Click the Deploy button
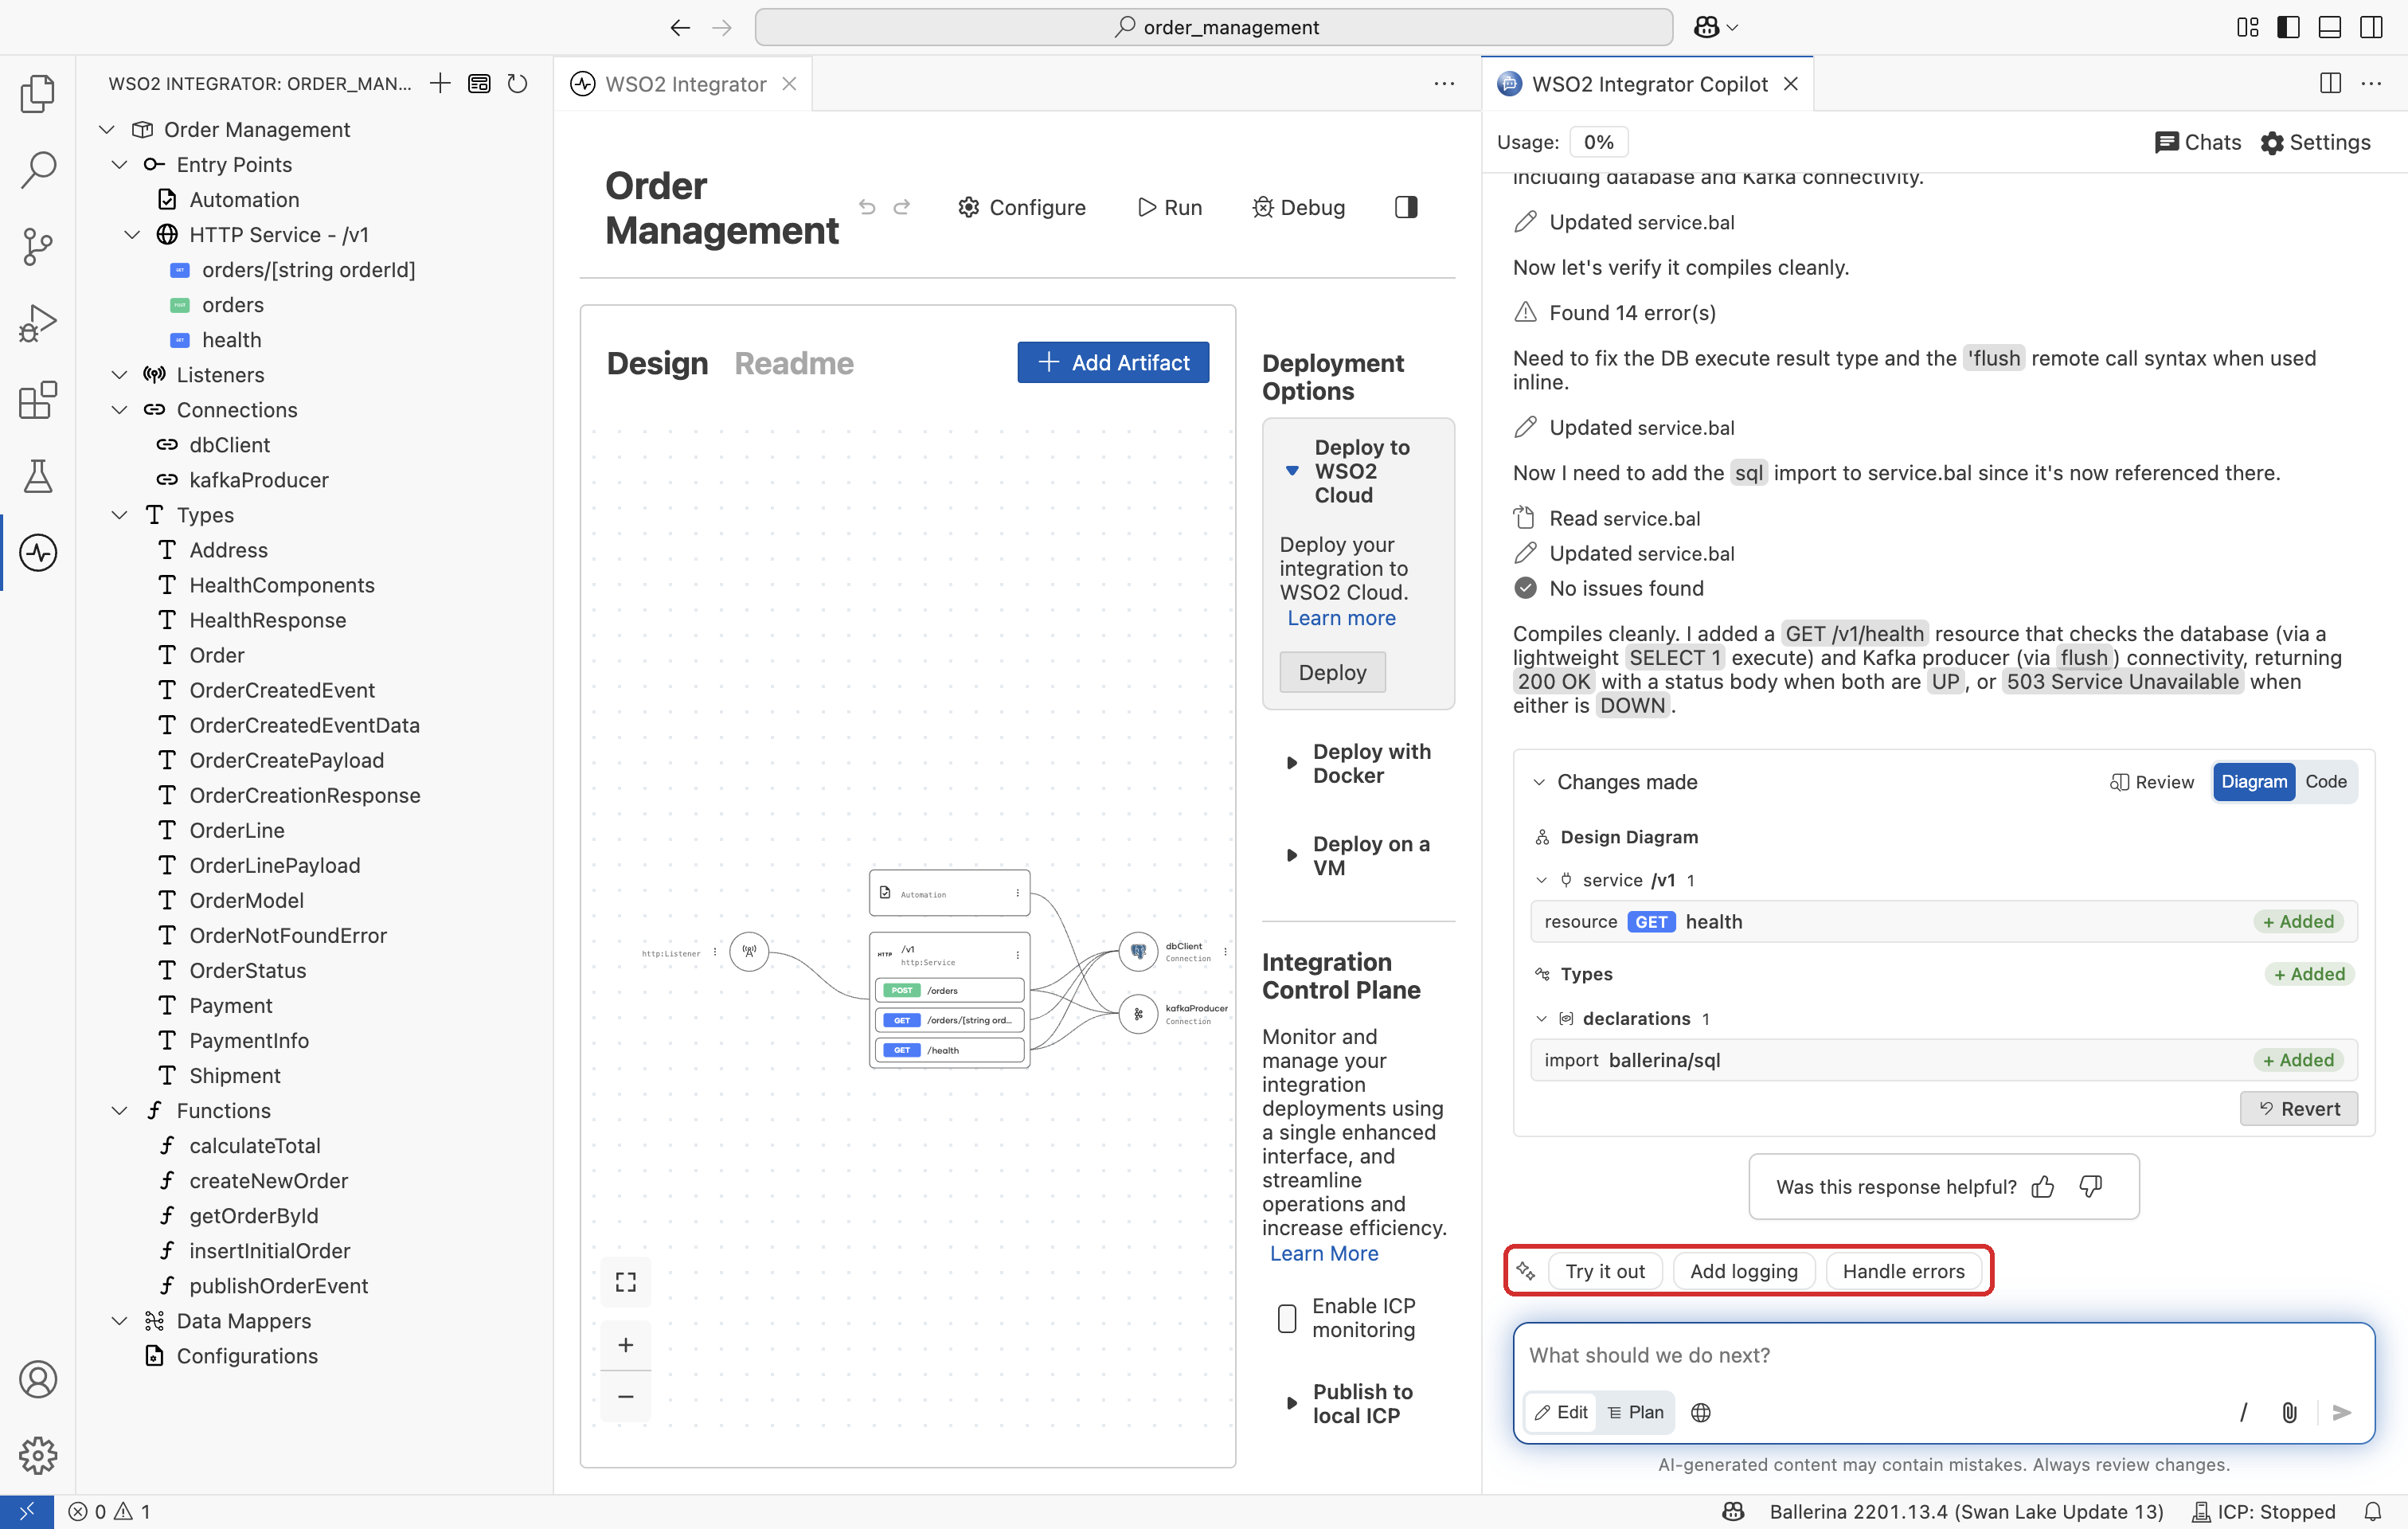The width and height of the screenshot is (2408, 1529). tap(1332, 672)
